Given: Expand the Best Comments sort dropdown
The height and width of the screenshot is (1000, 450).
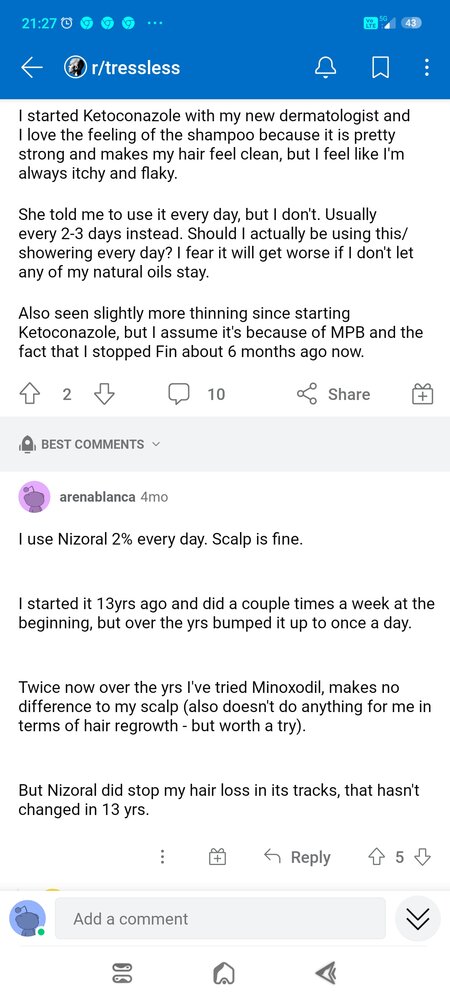Looking at the screenshot, I should 89,444.
